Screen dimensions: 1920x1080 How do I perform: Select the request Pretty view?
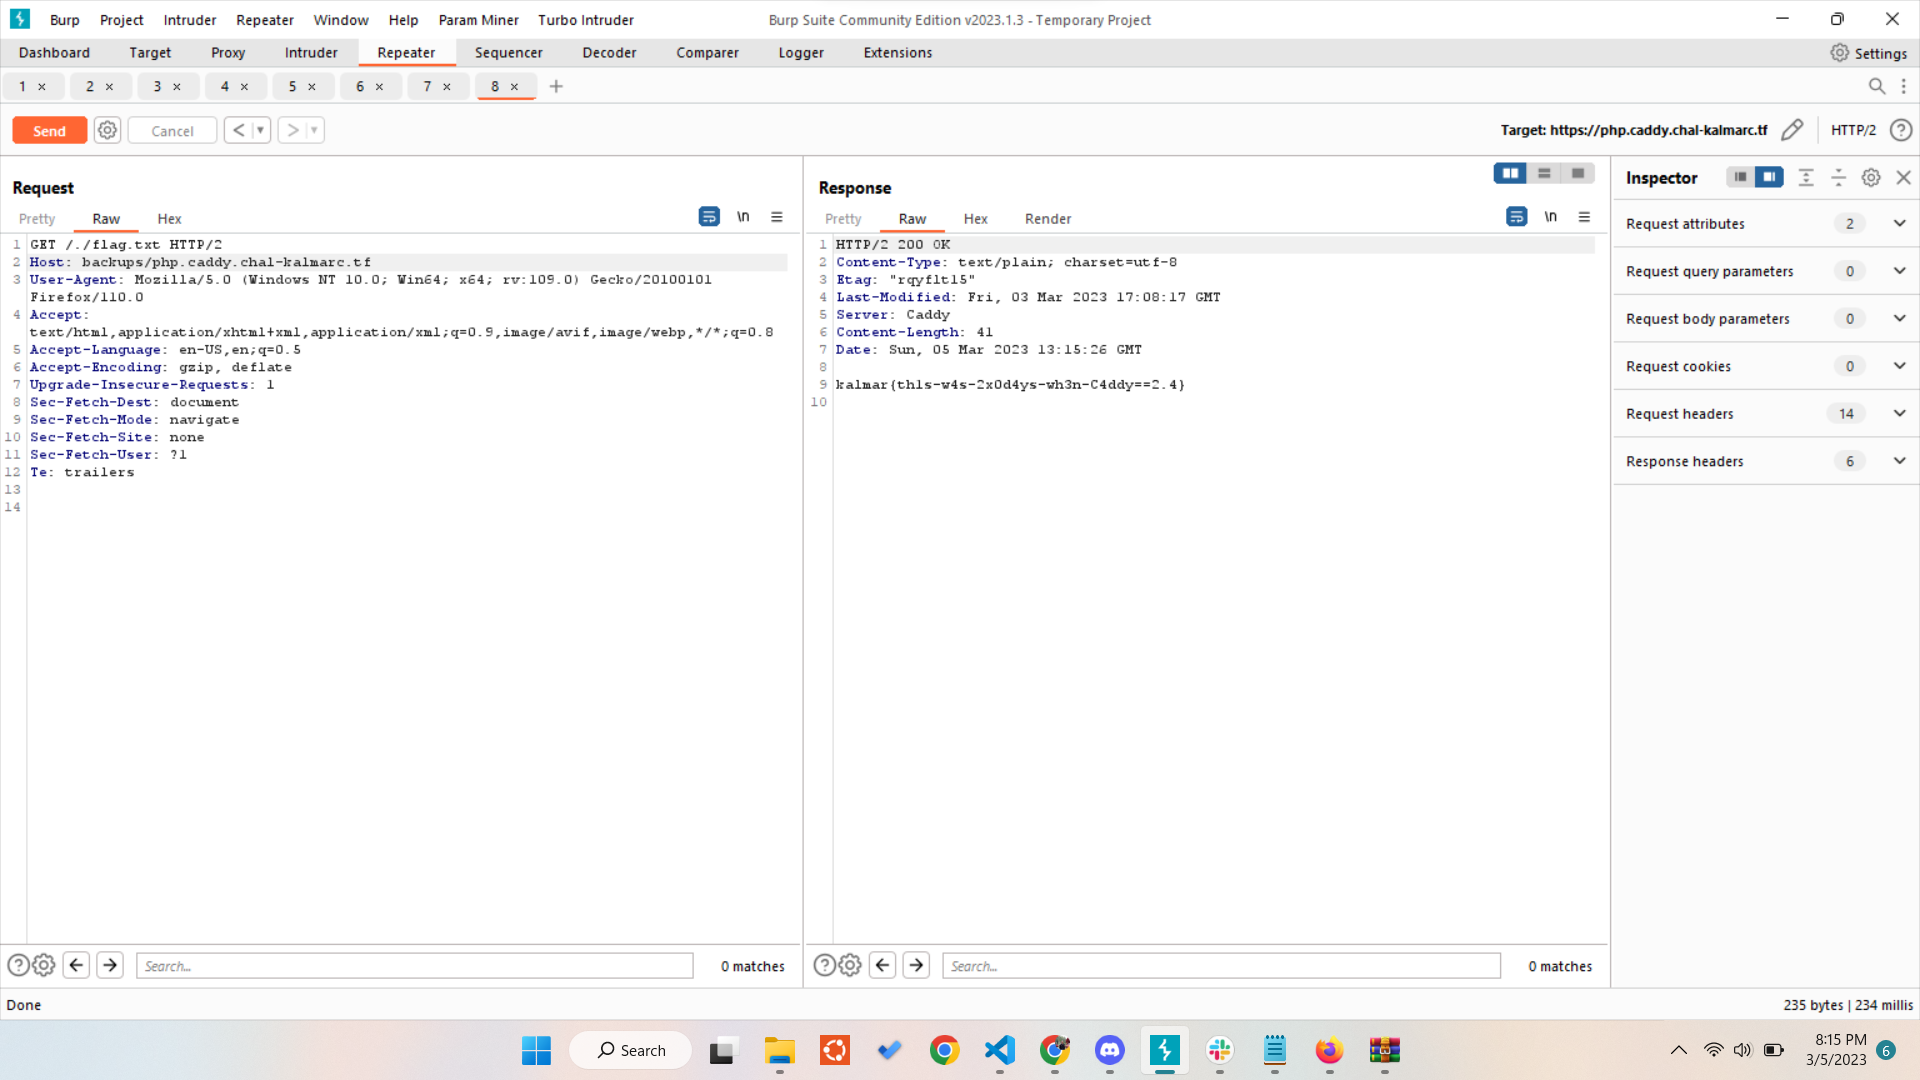(37, 219)
